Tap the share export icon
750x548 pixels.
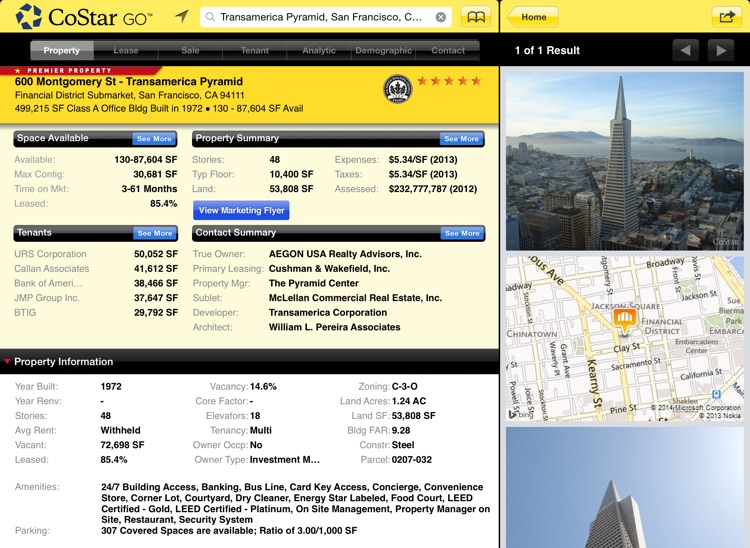[x=727, y=17]
